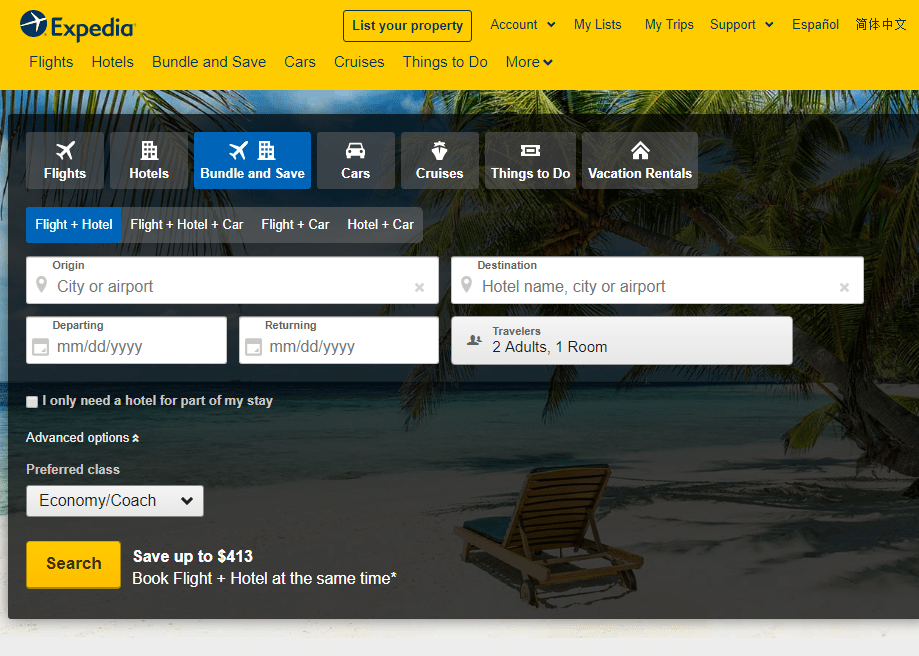
Task: Select the Hotels building tab
Action: click(149, 160)
